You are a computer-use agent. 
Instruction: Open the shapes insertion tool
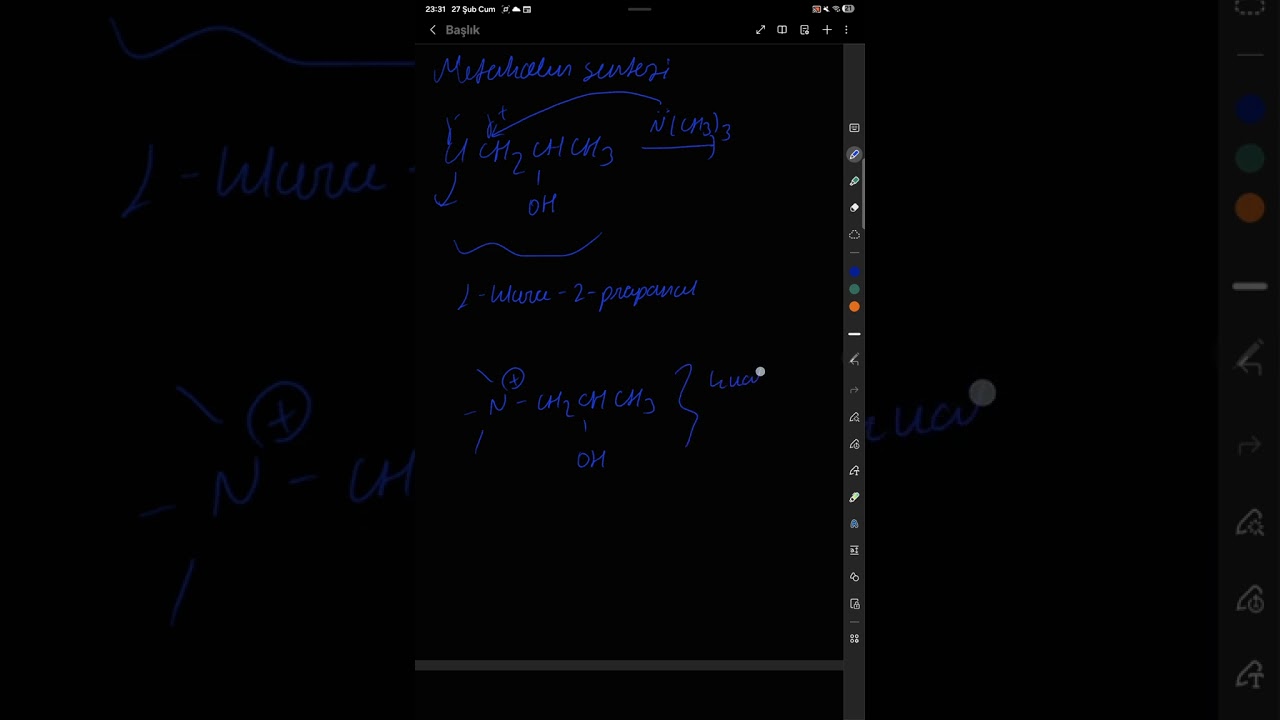click(854, 577)
